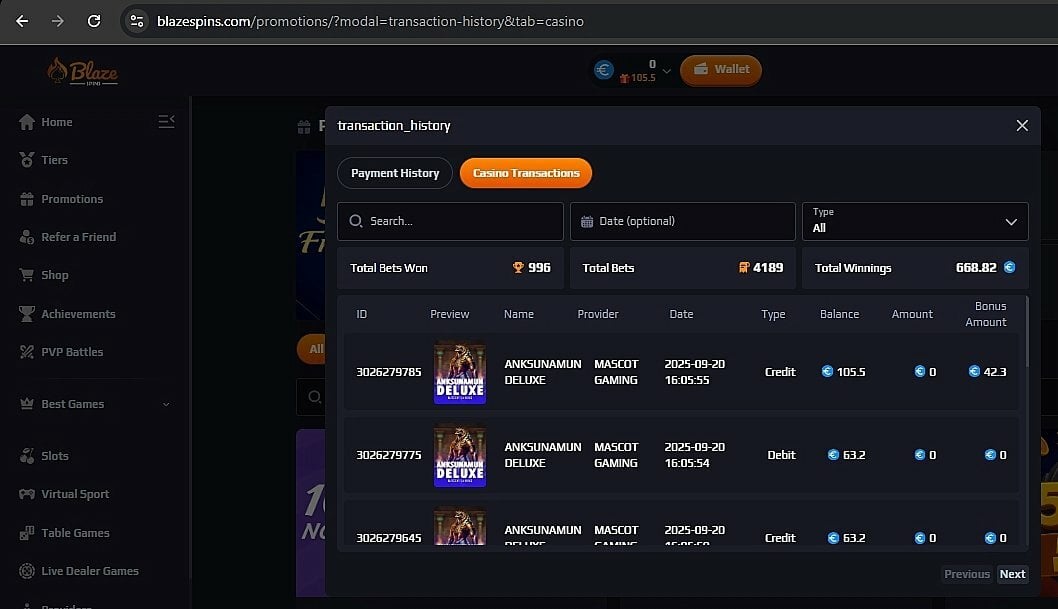Screen dimensions: 1058x609
Task: Click date 2025-09-20 16:05:55
Action: click(694, 372)
